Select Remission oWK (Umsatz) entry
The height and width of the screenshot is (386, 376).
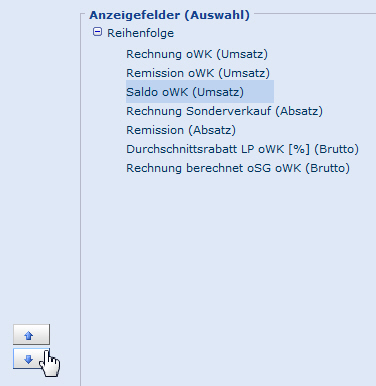click(198, 73)
